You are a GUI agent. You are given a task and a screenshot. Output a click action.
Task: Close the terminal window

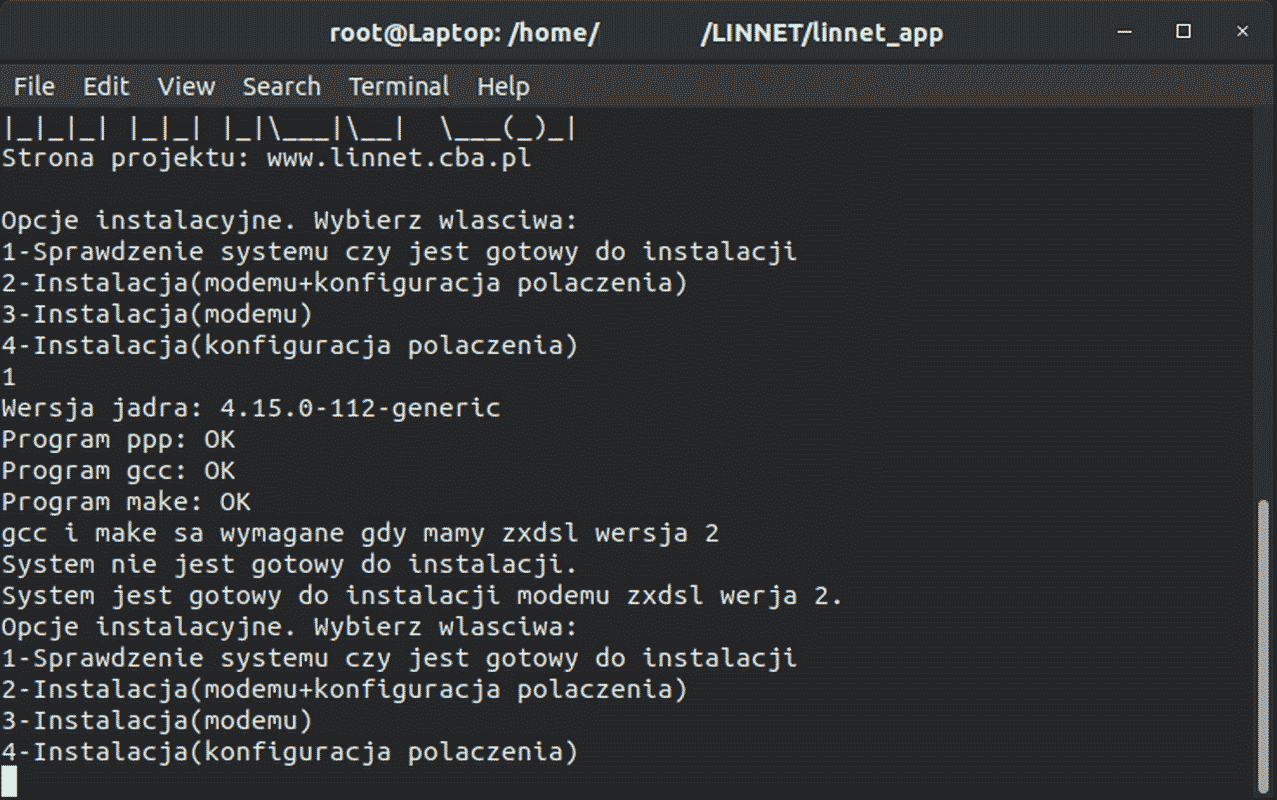pos(1242,32)
